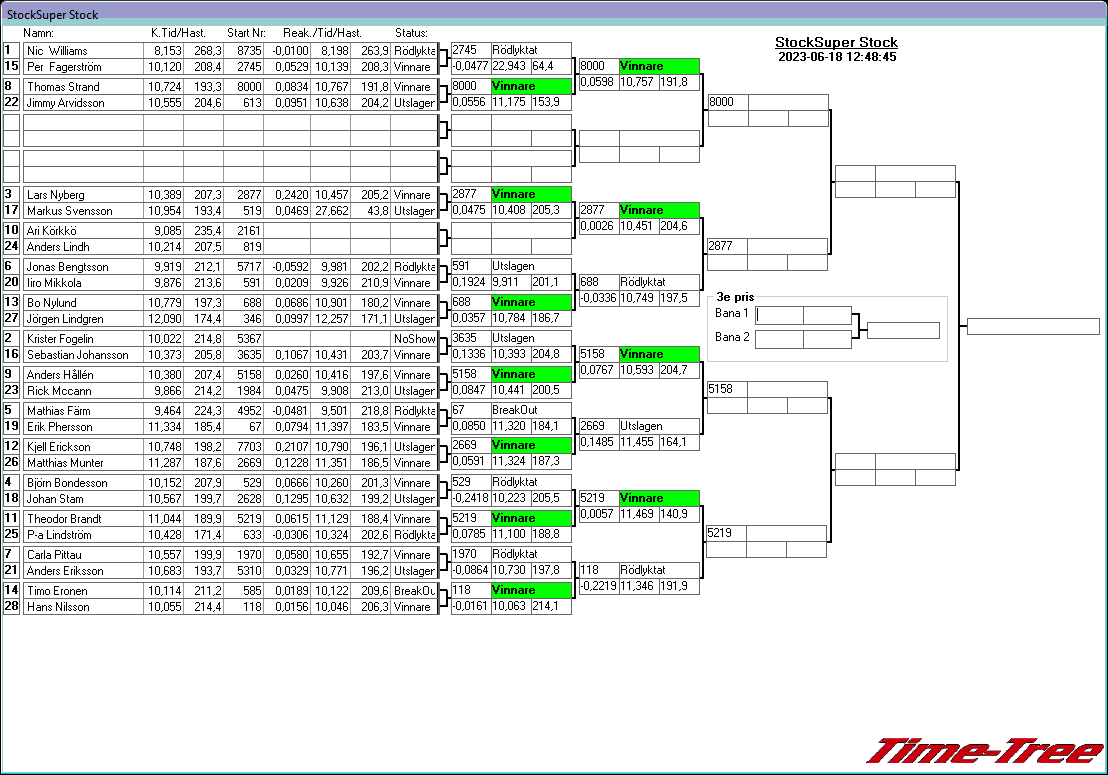Select the green Vinnare cell beside 2669
Viewport: 1108px width, 775px height.
tap(530, 445)
